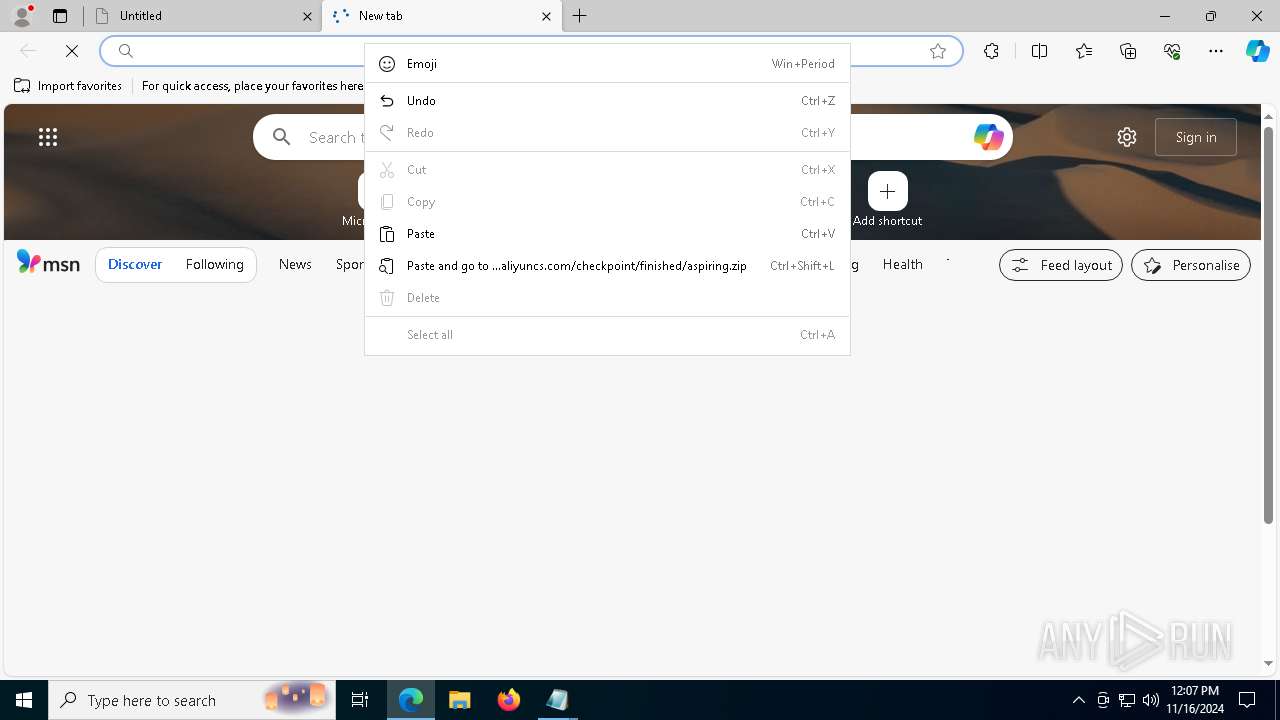Screen dimensions: 1280x720
Task: Click the Add shortcut tile
Action: 888,199
